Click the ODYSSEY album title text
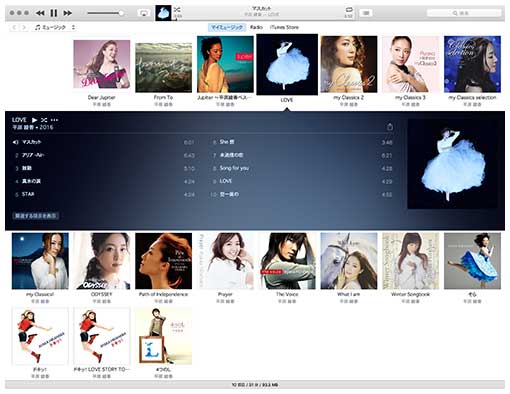 [102, 294]
